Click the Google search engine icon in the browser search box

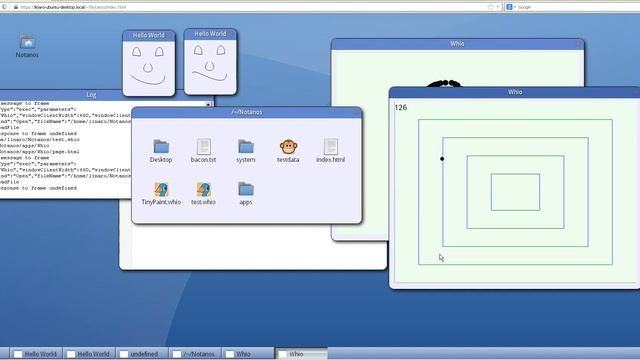click(x=509, y=7)
